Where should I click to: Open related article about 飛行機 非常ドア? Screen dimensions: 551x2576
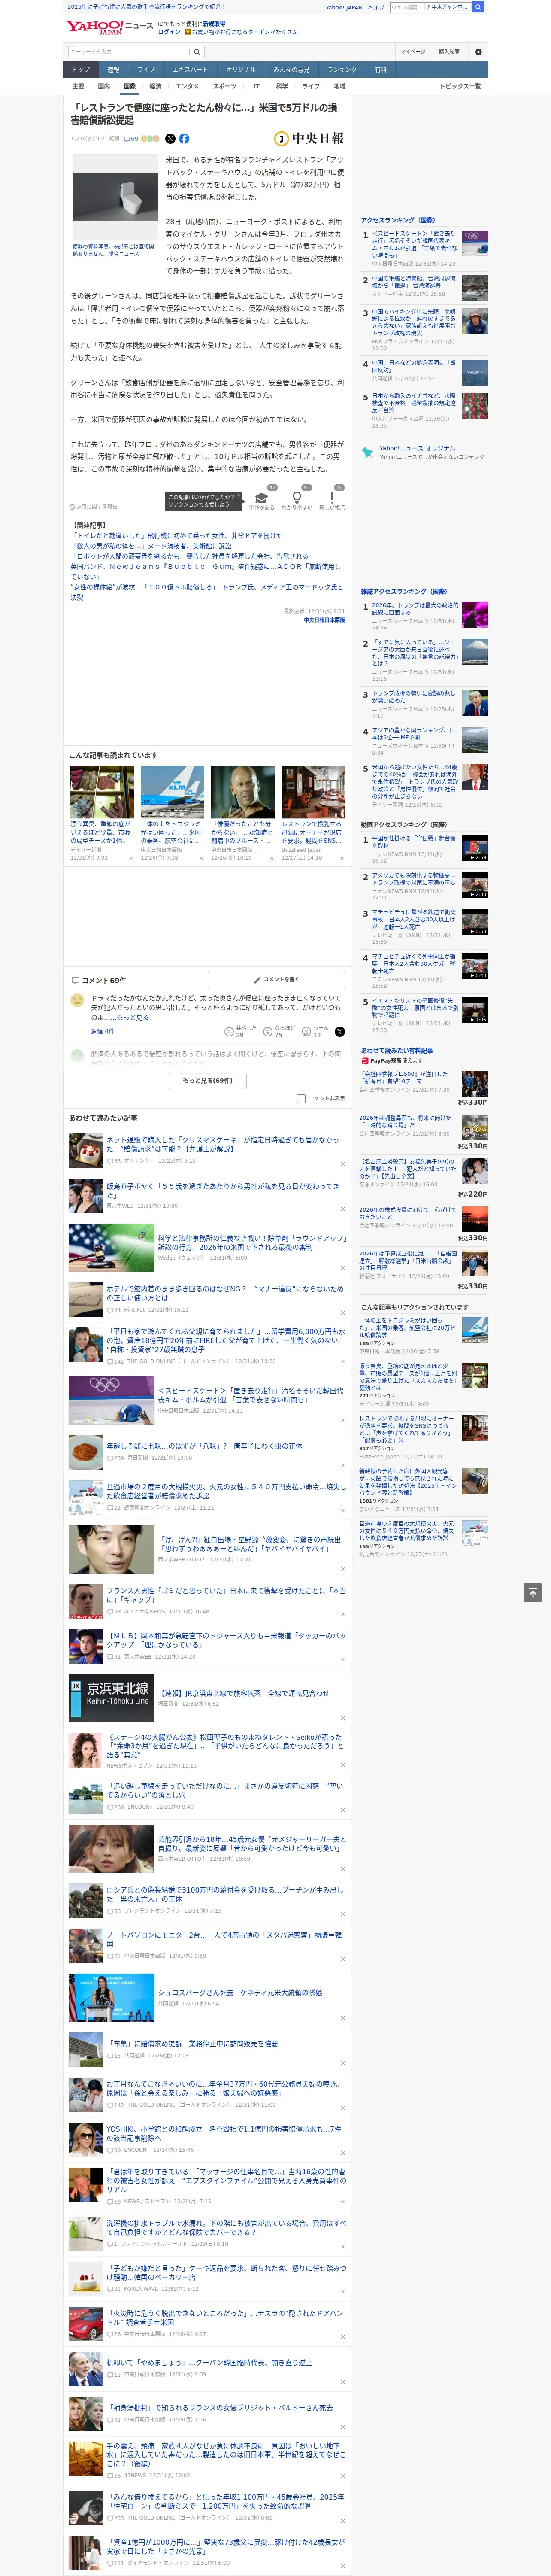[177, 536]
